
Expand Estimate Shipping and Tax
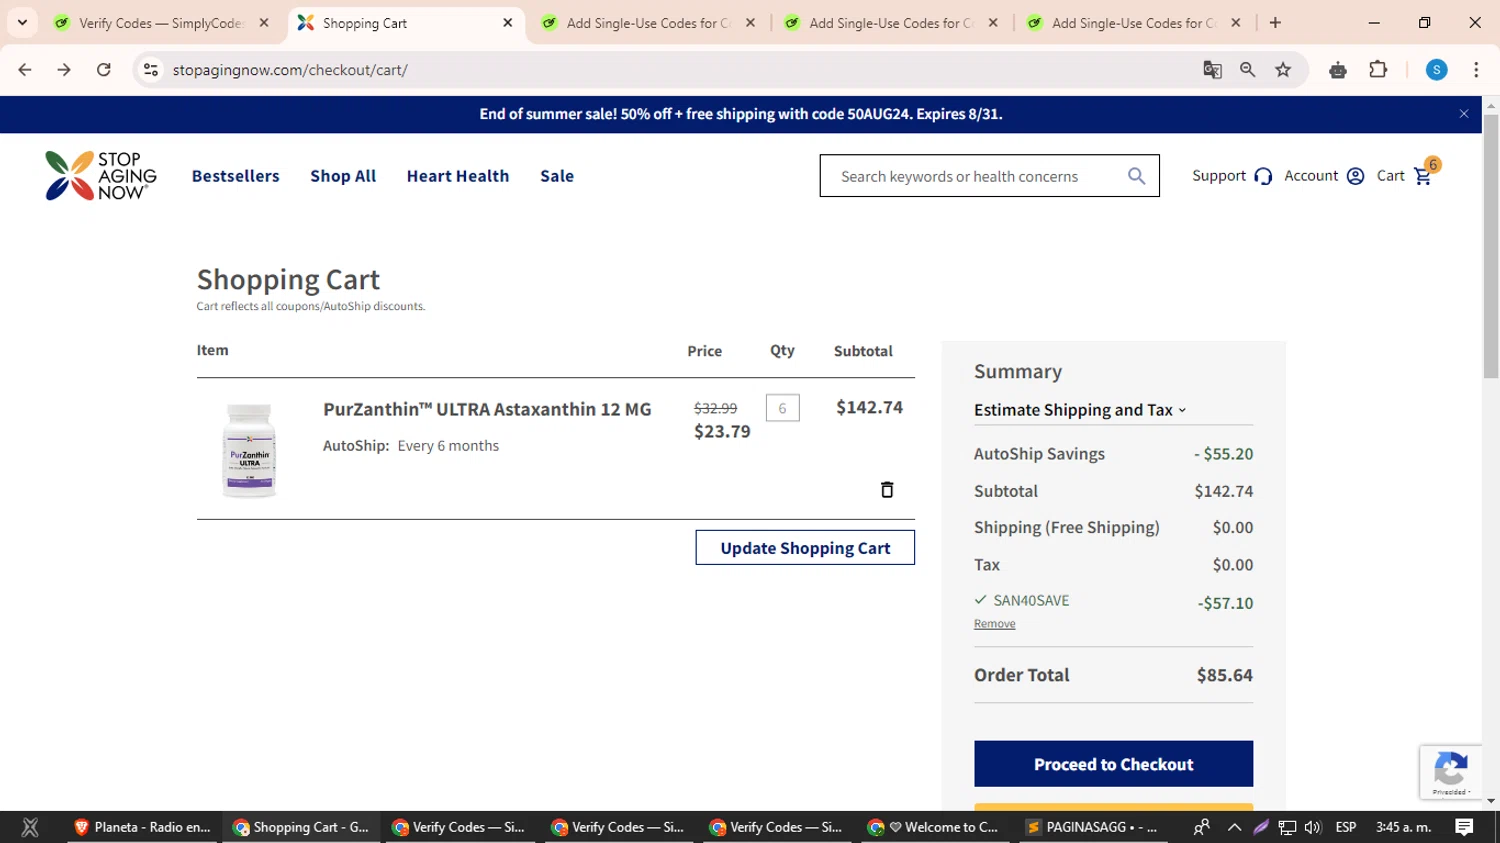[1080, 410]
